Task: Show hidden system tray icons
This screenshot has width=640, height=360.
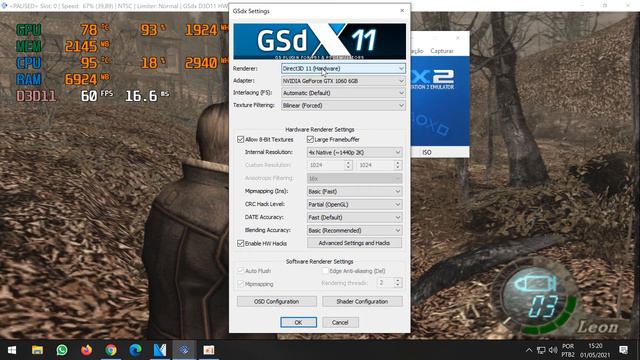Action: click(529, 350)
